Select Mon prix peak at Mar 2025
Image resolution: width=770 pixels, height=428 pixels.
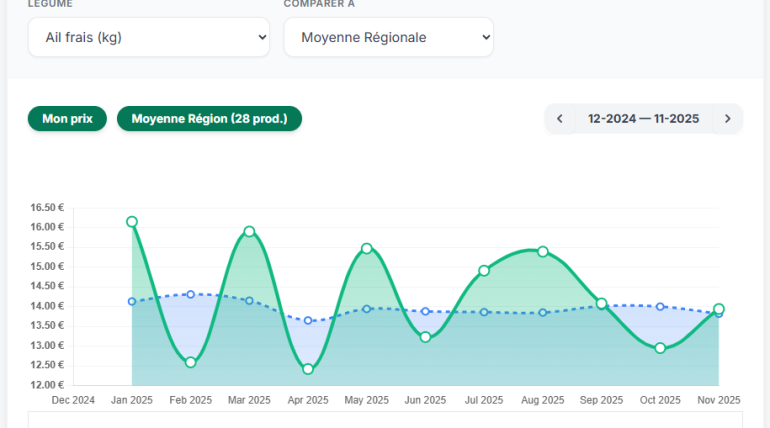[x=249, y=231]
